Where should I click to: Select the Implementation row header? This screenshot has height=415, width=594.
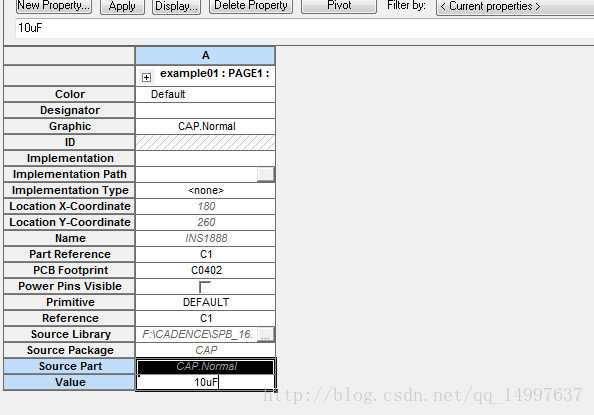click(x=69, y=158)
